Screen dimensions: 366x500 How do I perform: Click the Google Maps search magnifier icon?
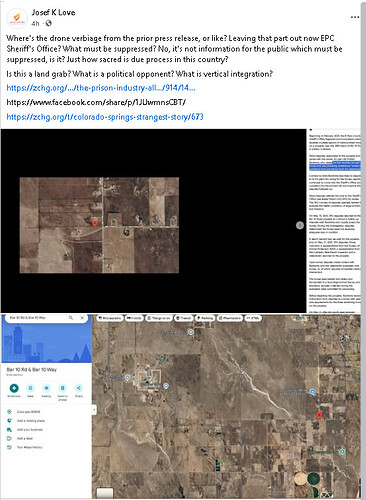click(71, 318)
